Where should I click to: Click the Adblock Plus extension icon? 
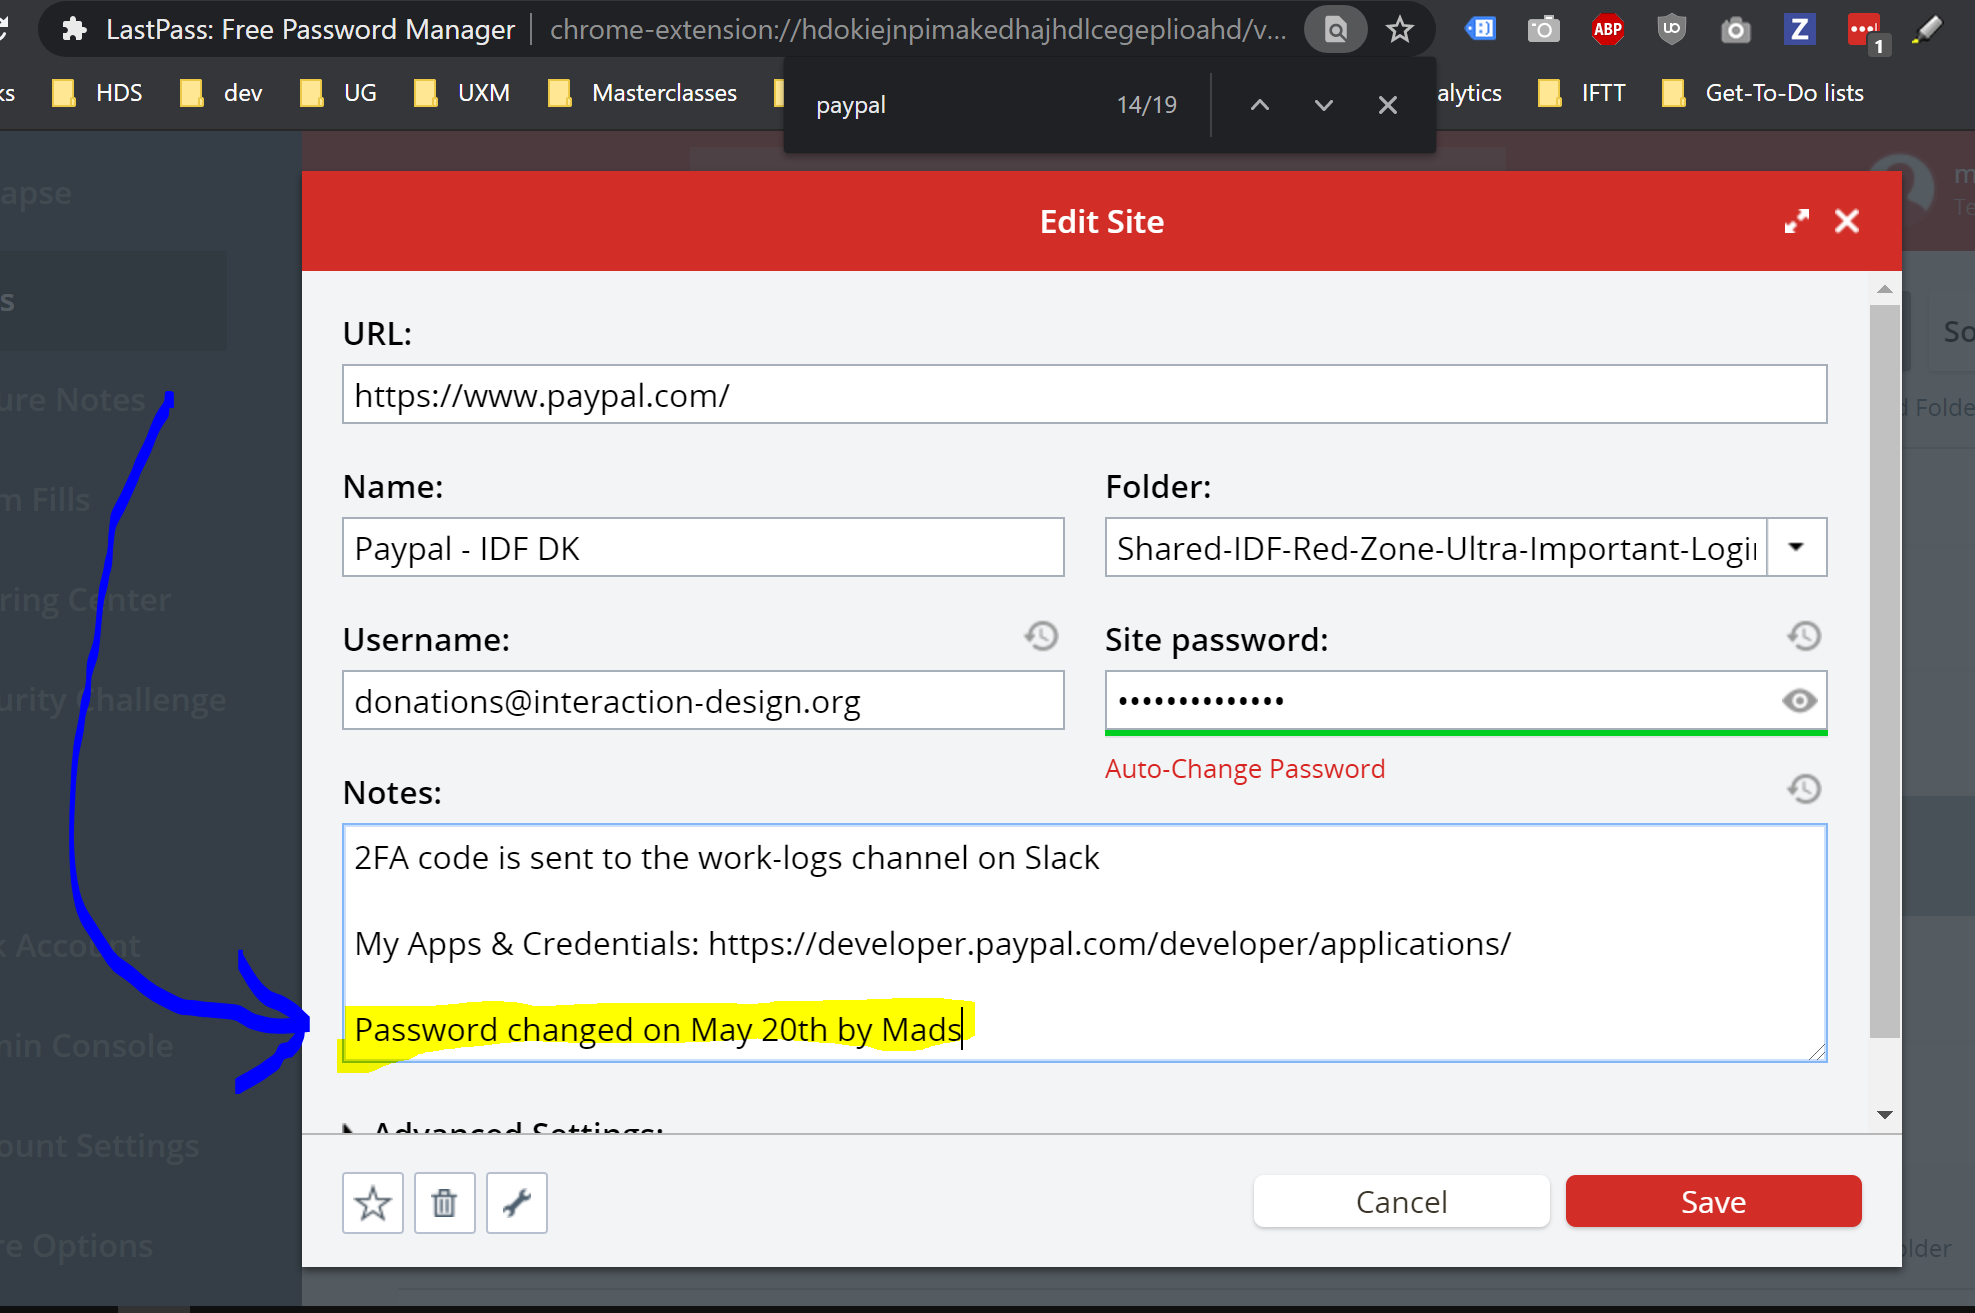(1607, 29)
